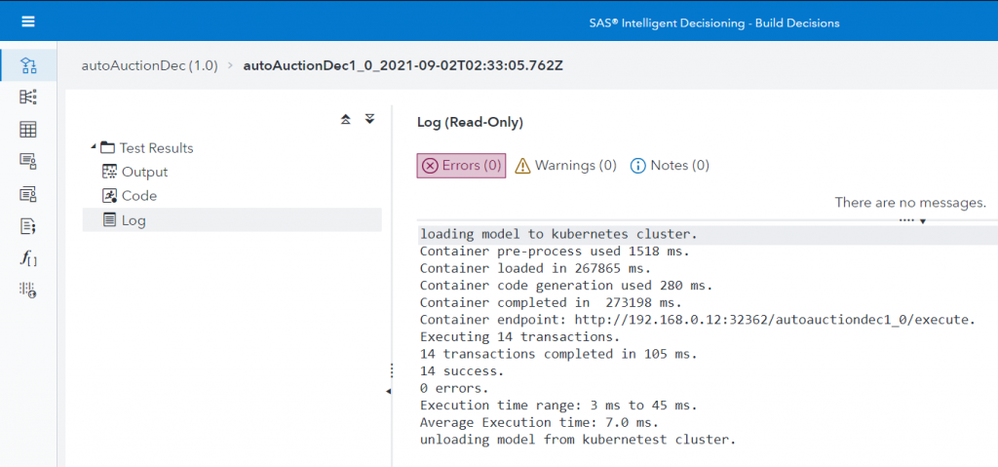Click the Container endpoint URL line
The image size is (998, 467).
[697, 319]
